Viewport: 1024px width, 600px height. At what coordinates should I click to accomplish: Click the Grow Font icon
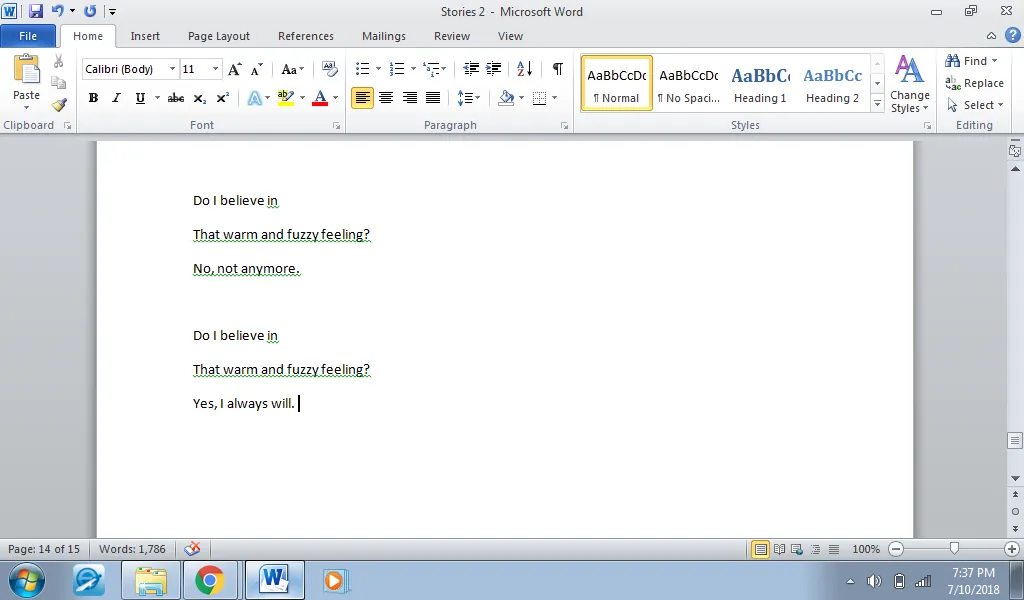tap(235, 69)
